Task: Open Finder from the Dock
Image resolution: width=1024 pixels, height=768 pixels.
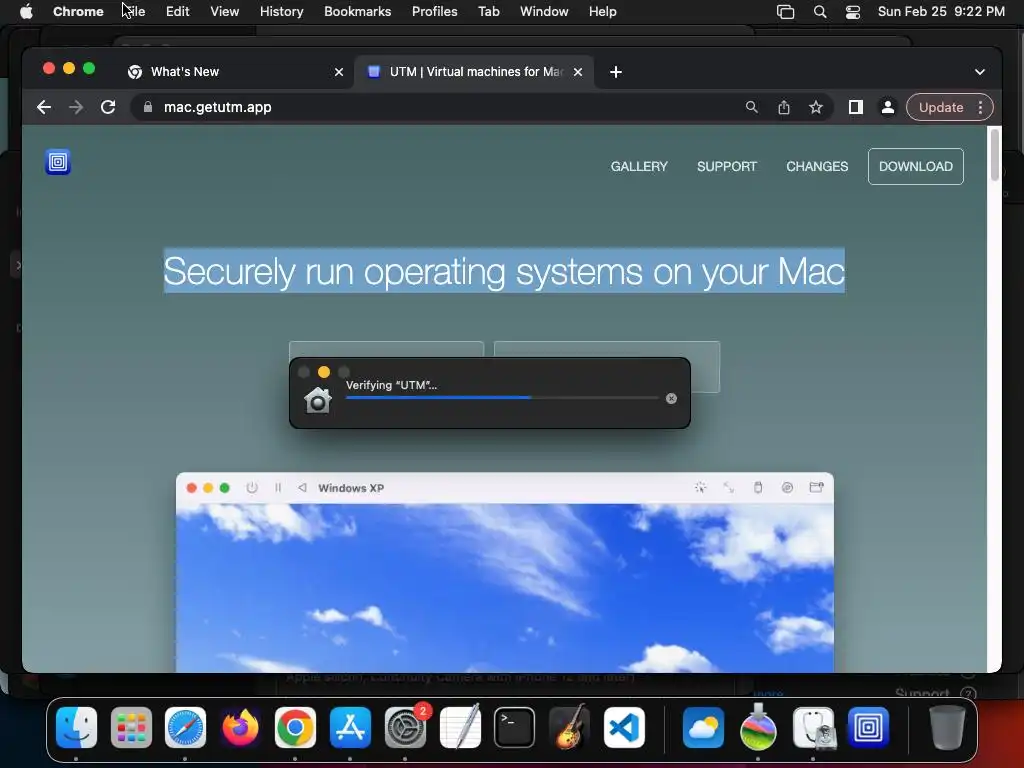Action: click(76, 727)
